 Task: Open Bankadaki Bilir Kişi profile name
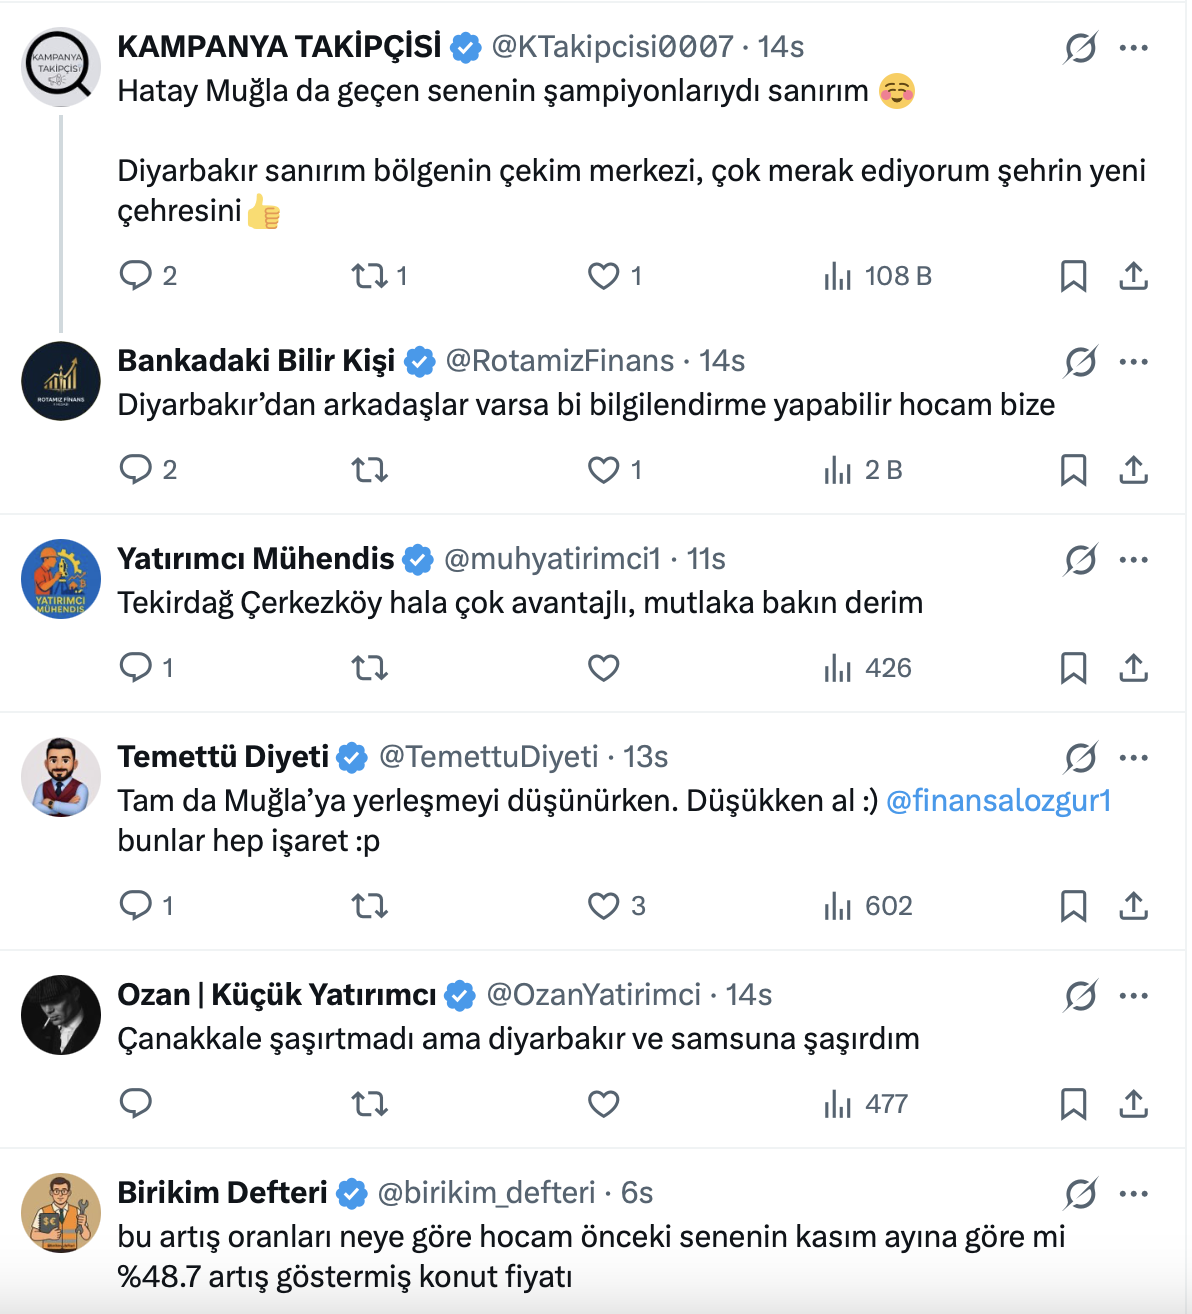tap(256, 361)
